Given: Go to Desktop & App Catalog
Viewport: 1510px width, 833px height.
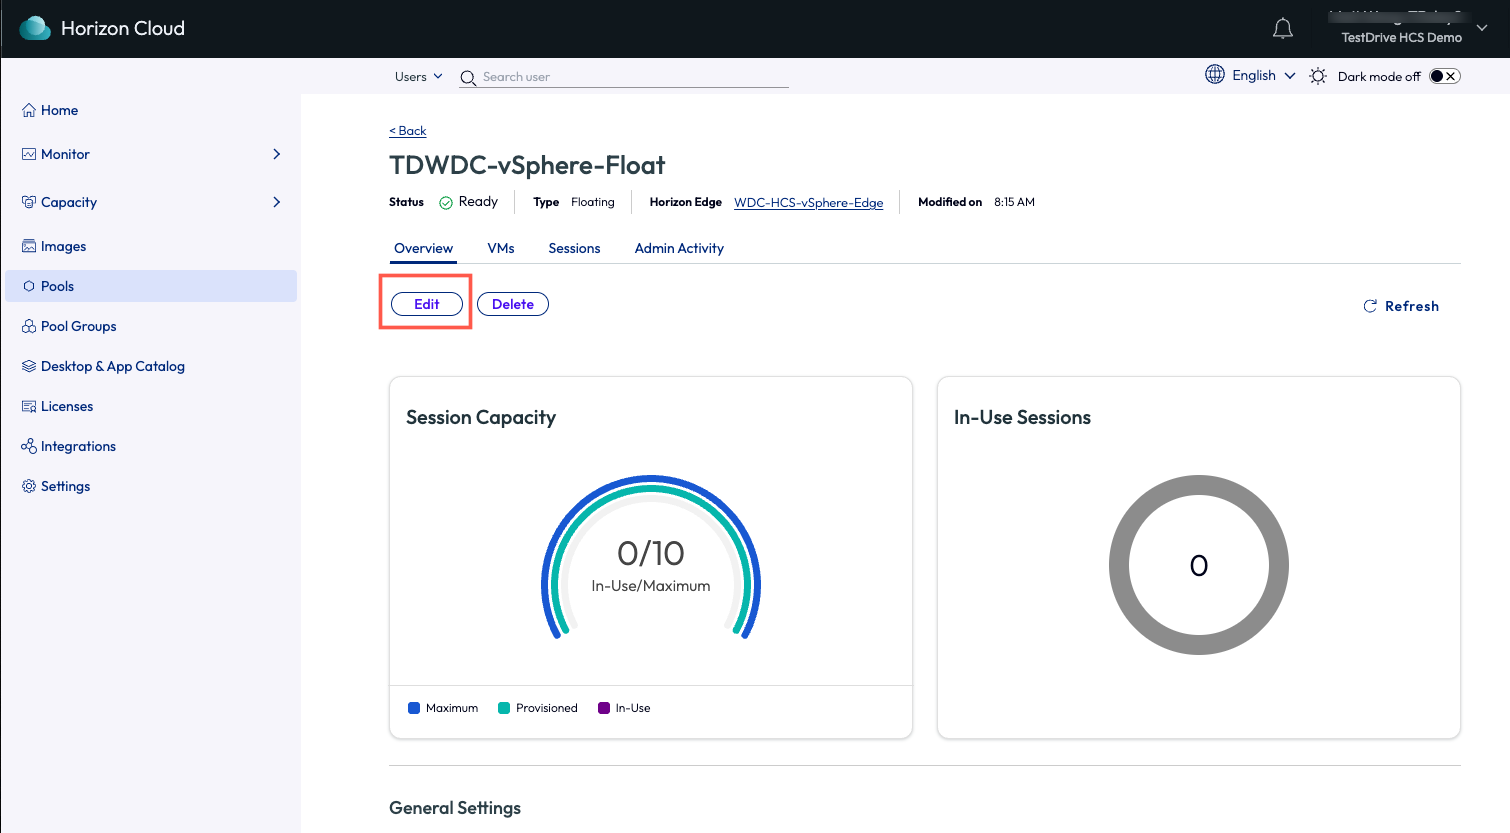Looking at the screenshot, I should (112, 366).
